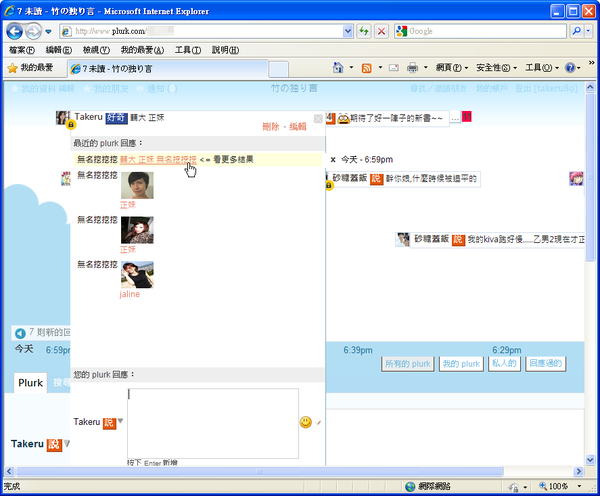Expand the Print options dropdown arrow

click(x=426, y=68)
